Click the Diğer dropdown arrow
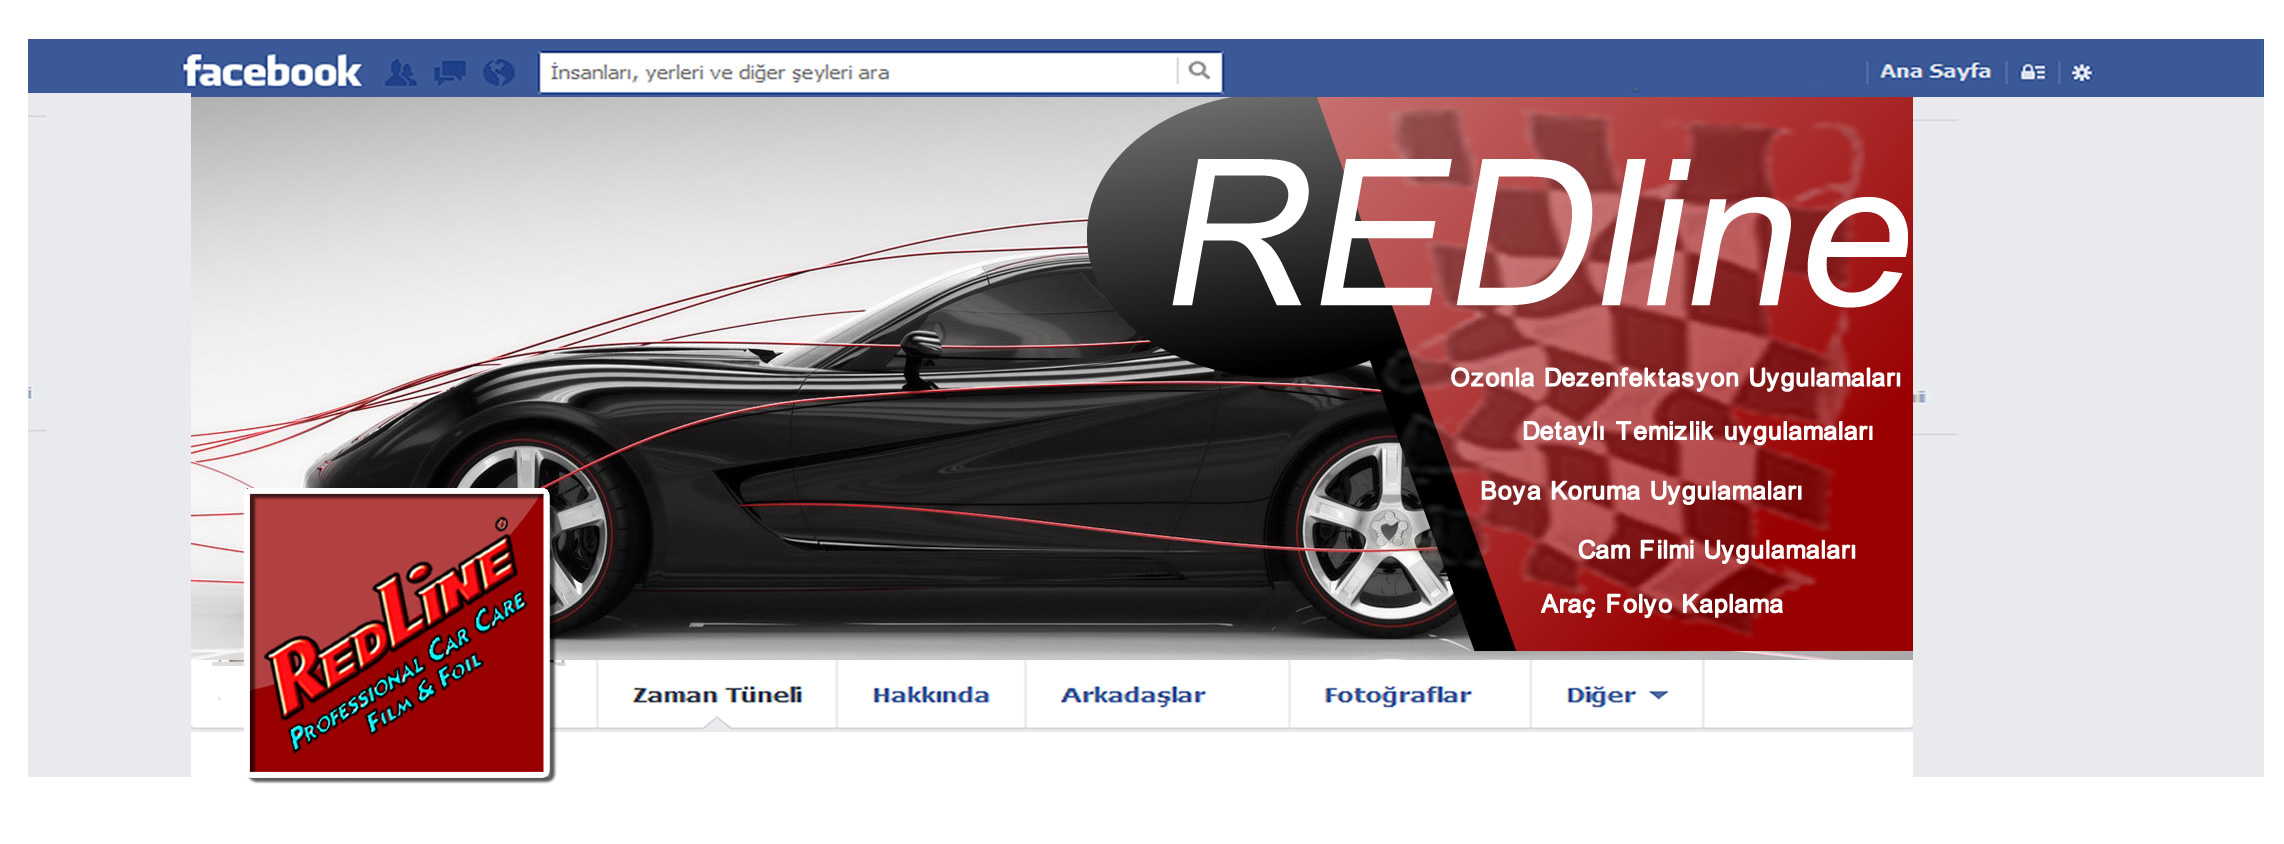 (1658, 696)
